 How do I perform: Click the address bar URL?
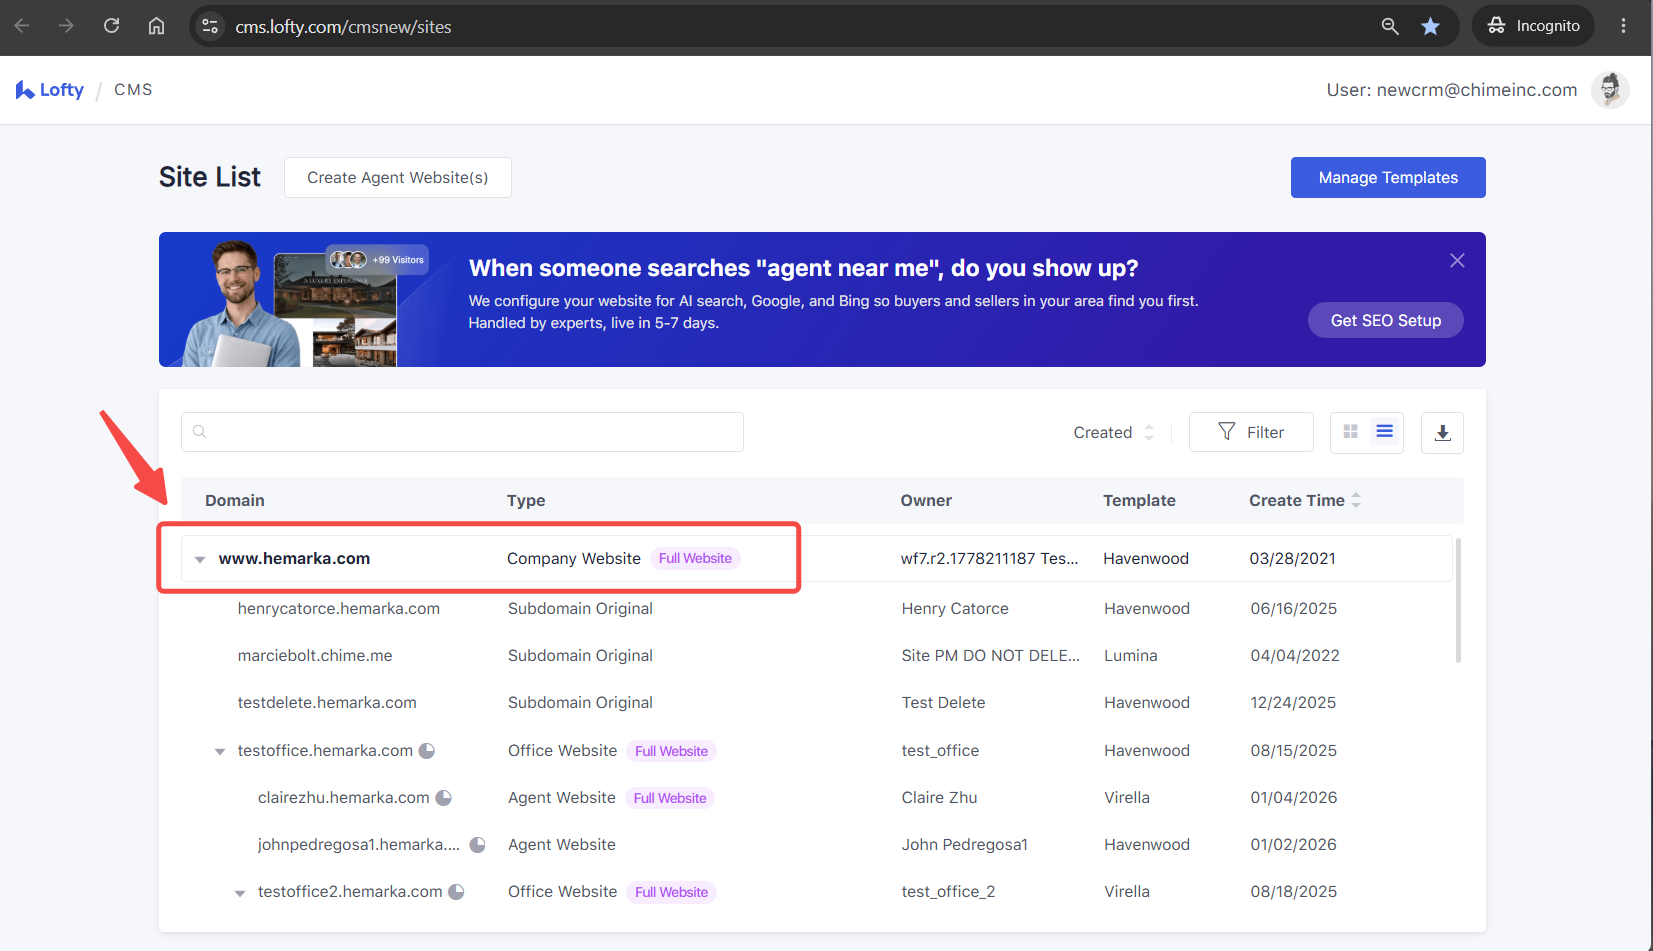pos(343,27)
